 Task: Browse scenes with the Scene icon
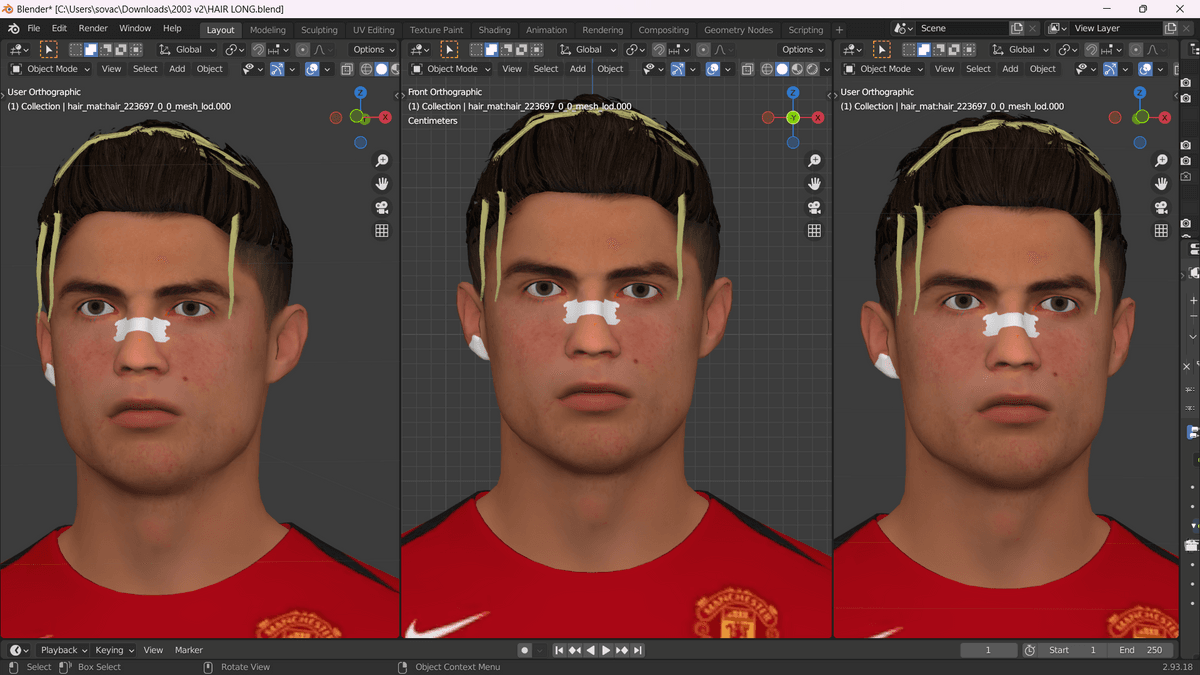pos(904,29)
